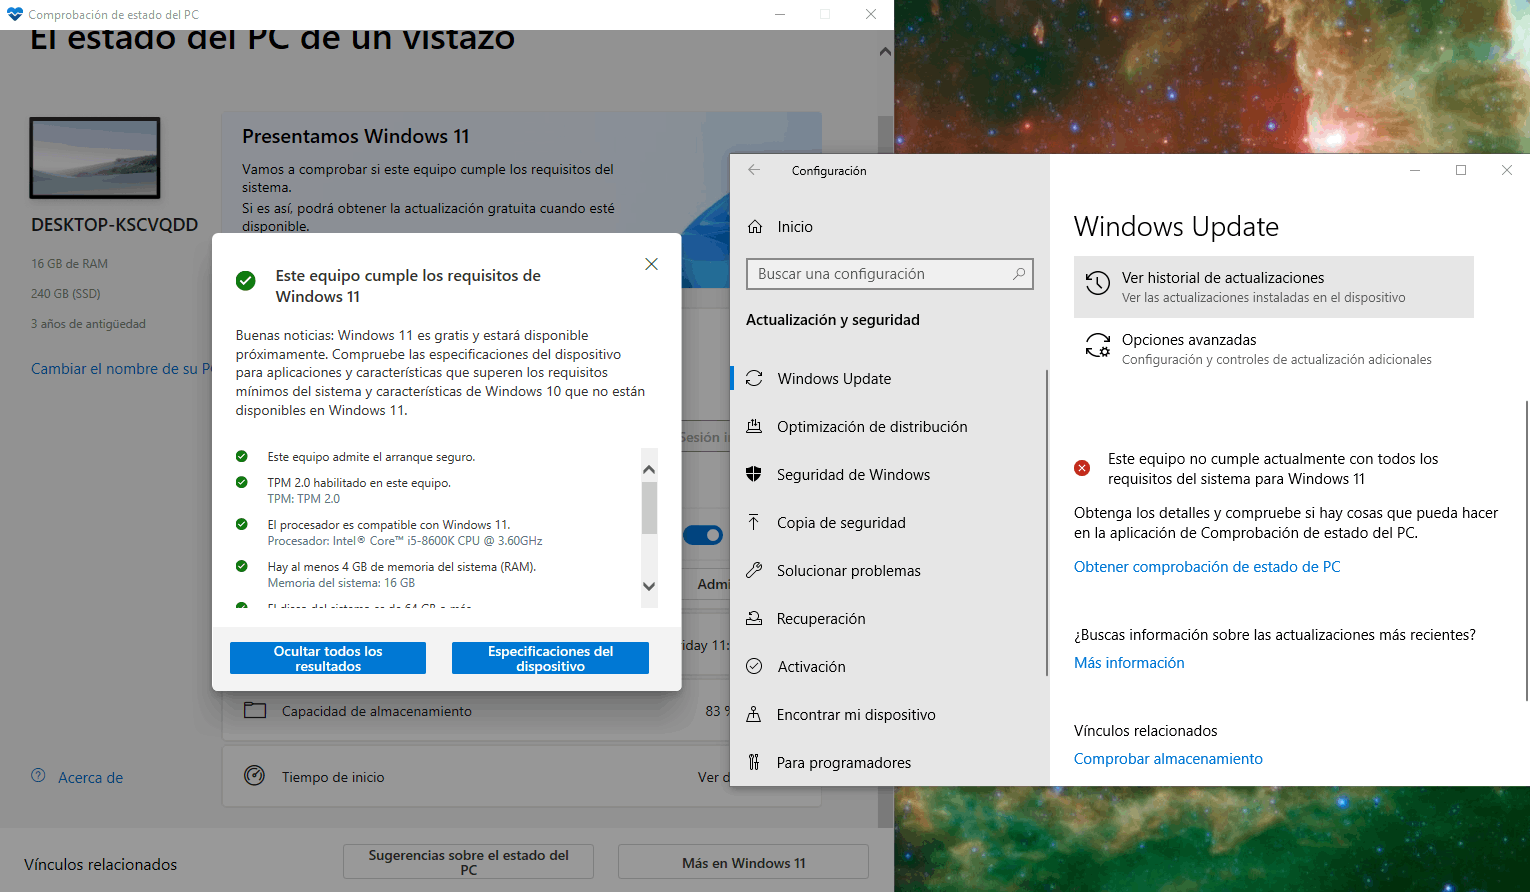Click the Inicio home icon
The width and height of the screenshot is (1530, 892).
tap(755, 227)
